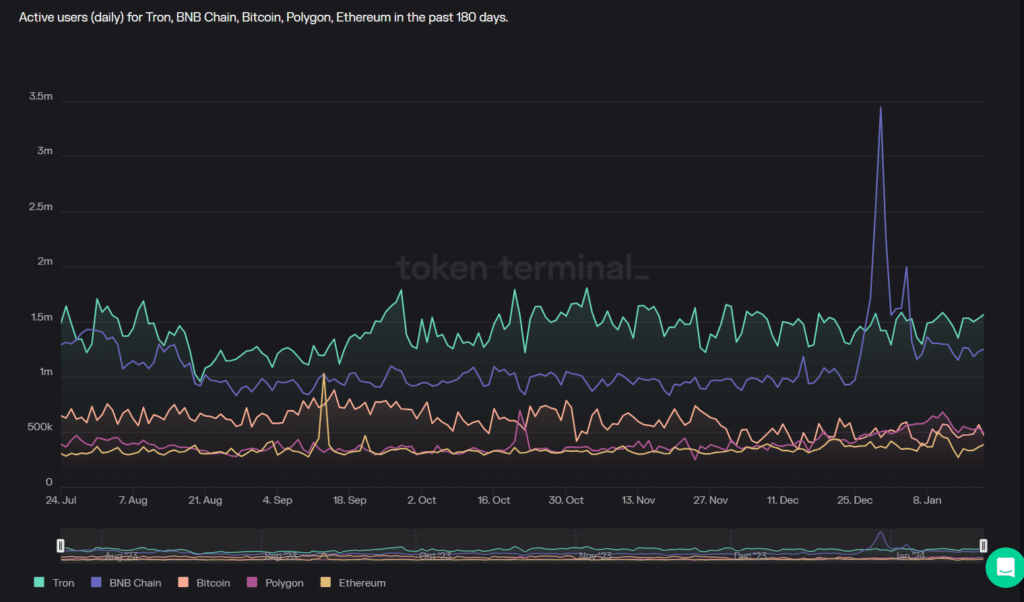Click the Oct '23 label in navigator
1024x602 pixels.
pyautogui.click(x=435, y=555)
